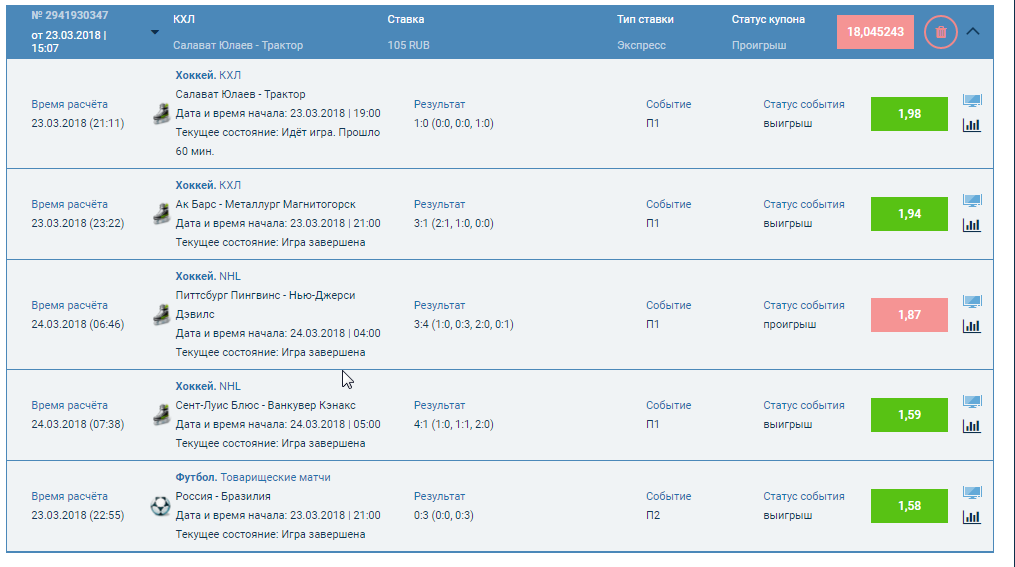Show statistics chart for Питтсбург Пингвинс match
The width and height of the screenshot is (1015, 567).
[x=971, y=326]
